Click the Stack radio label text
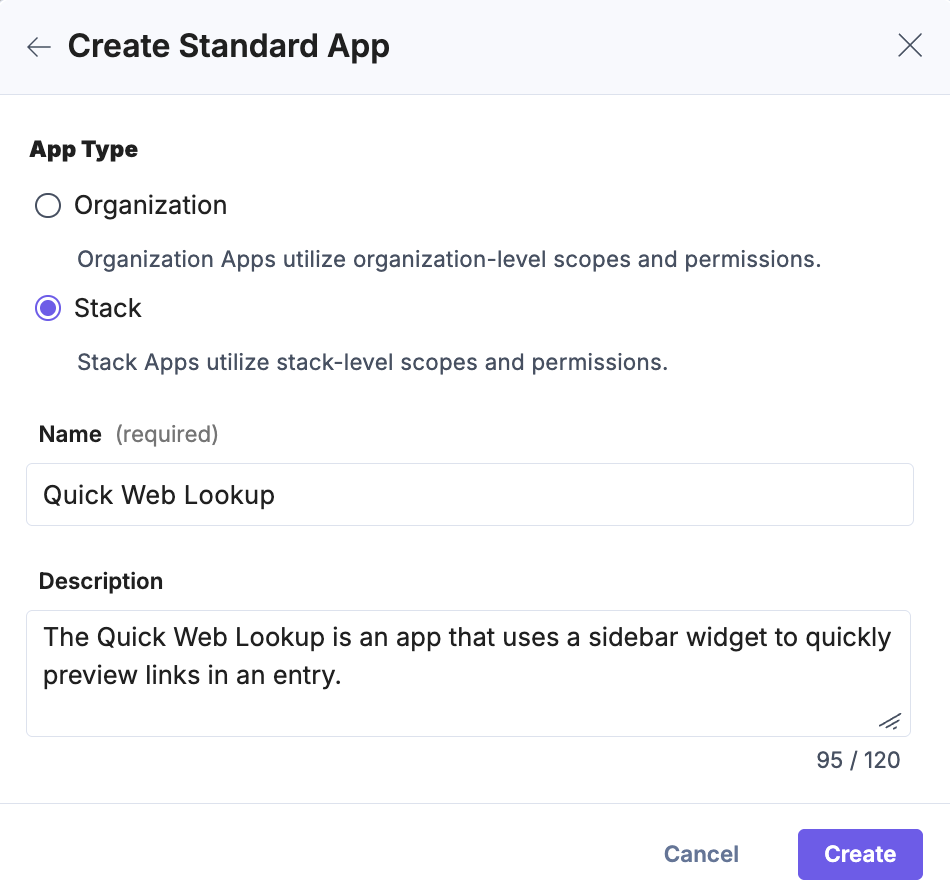 (107, 308)
